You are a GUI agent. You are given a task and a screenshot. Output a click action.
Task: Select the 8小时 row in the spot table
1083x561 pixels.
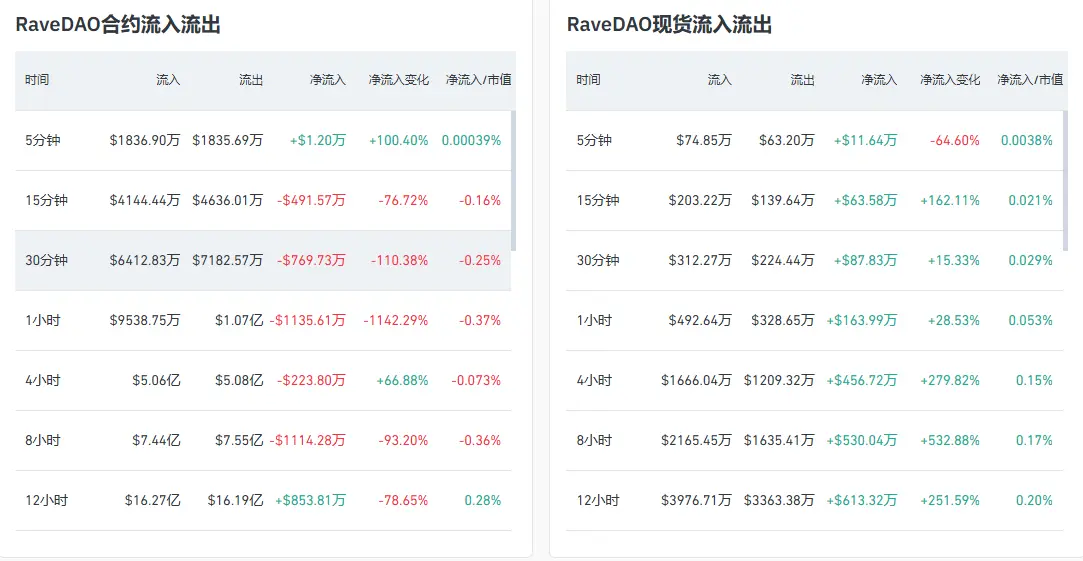point(814,440)
